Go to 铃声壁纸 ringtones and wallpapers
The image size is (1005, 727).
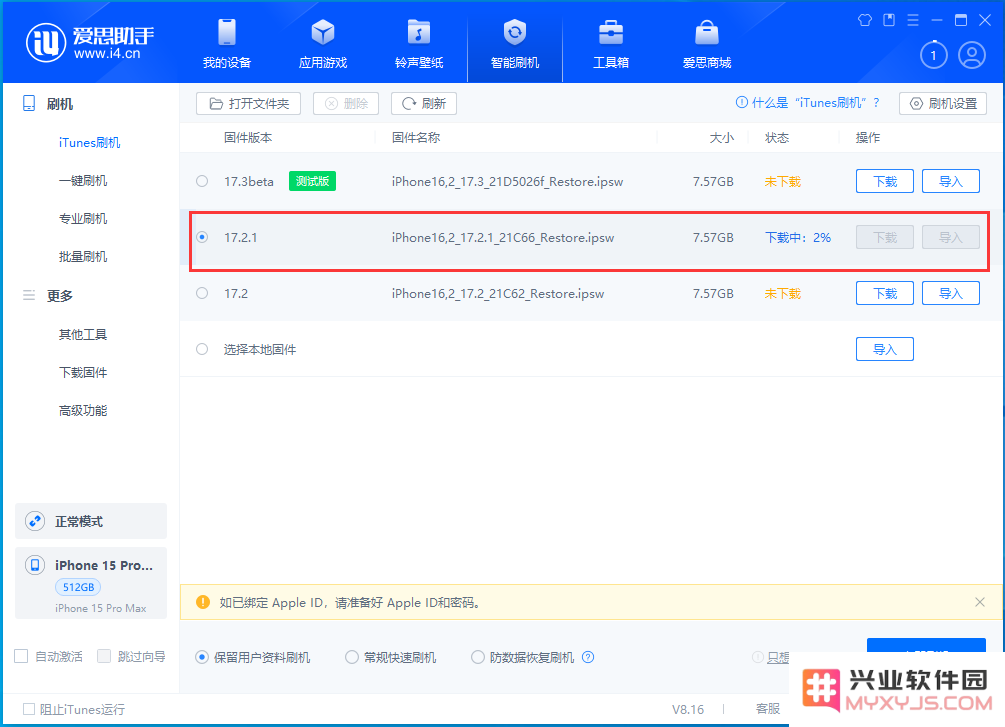[419, 44]
